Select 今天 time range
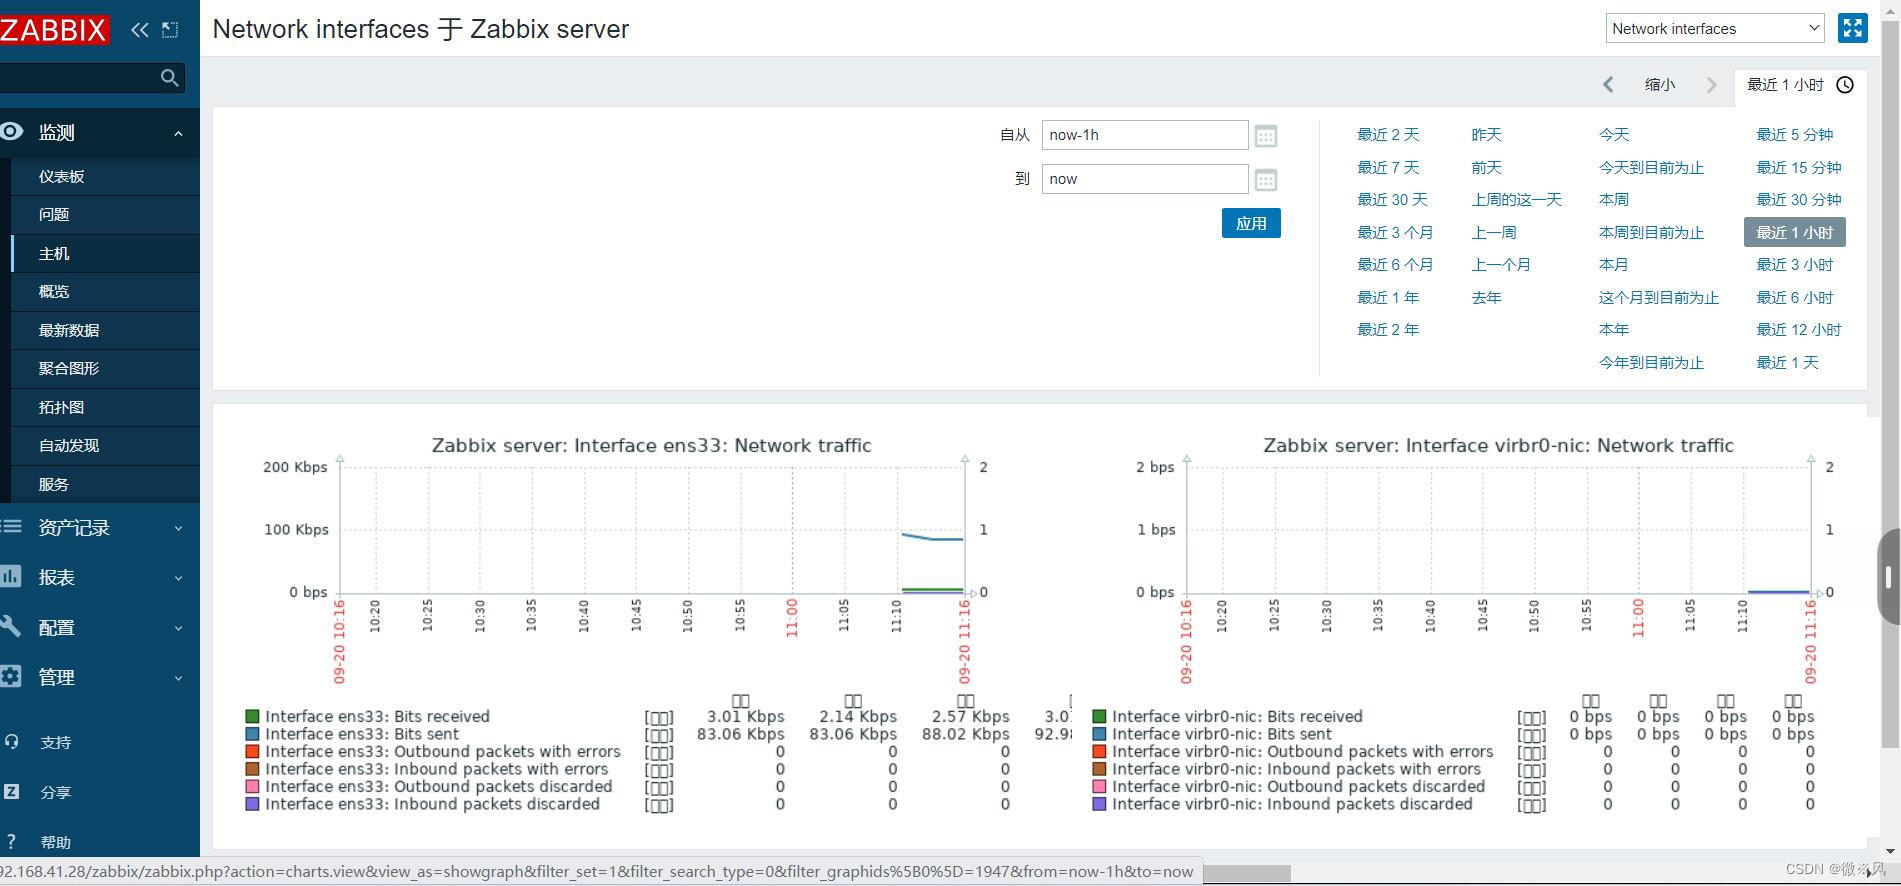Screen dimensions: 1901x886 pyautogui.click(x=1614, y=134)
